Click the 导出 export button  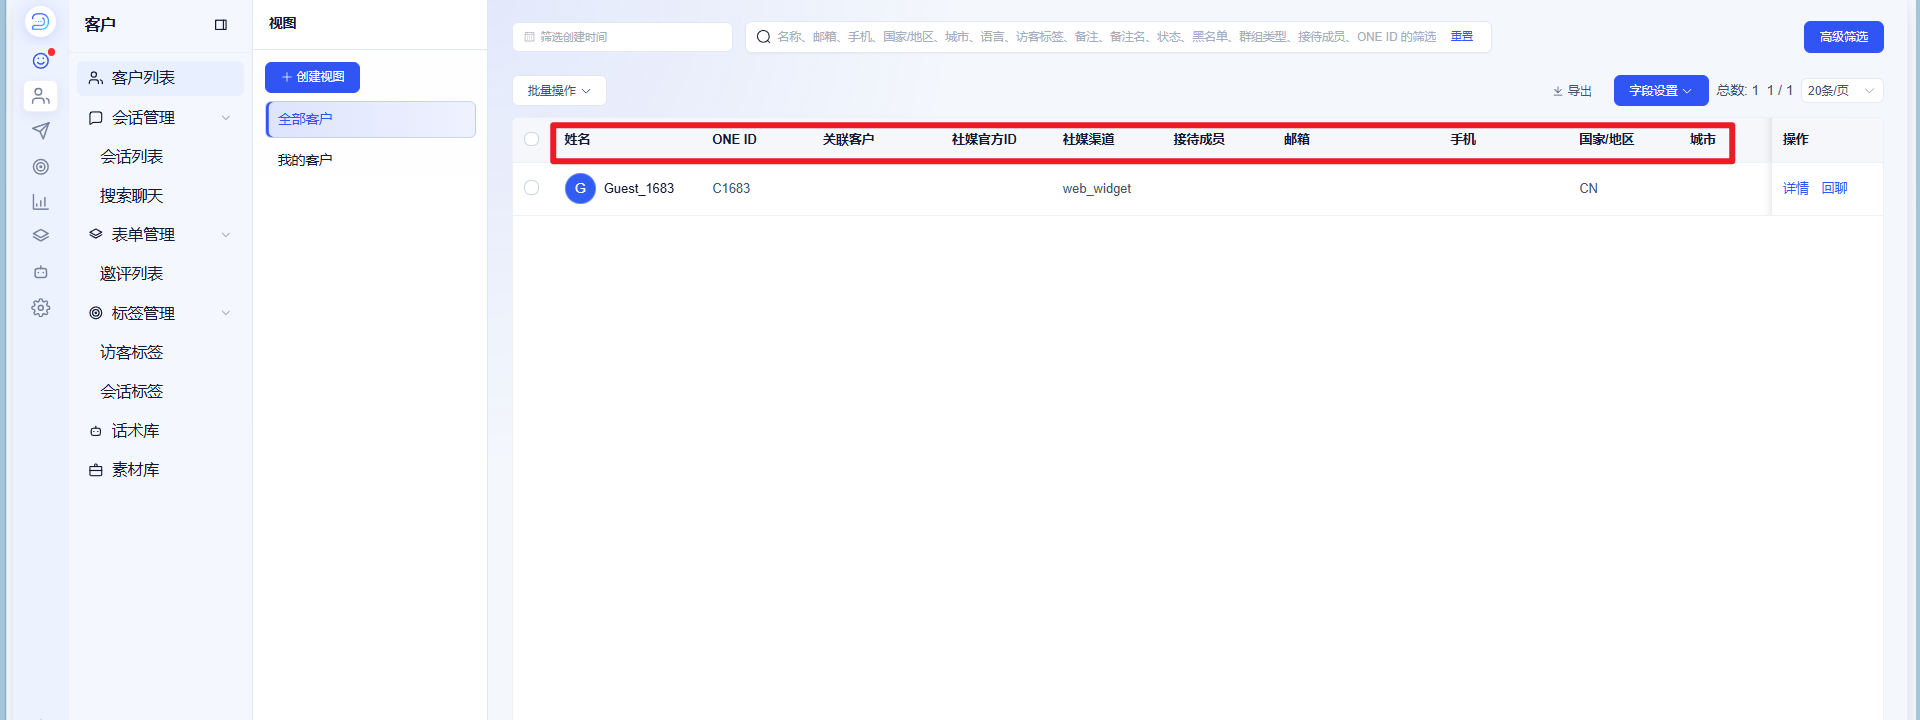coord(1572,91)
